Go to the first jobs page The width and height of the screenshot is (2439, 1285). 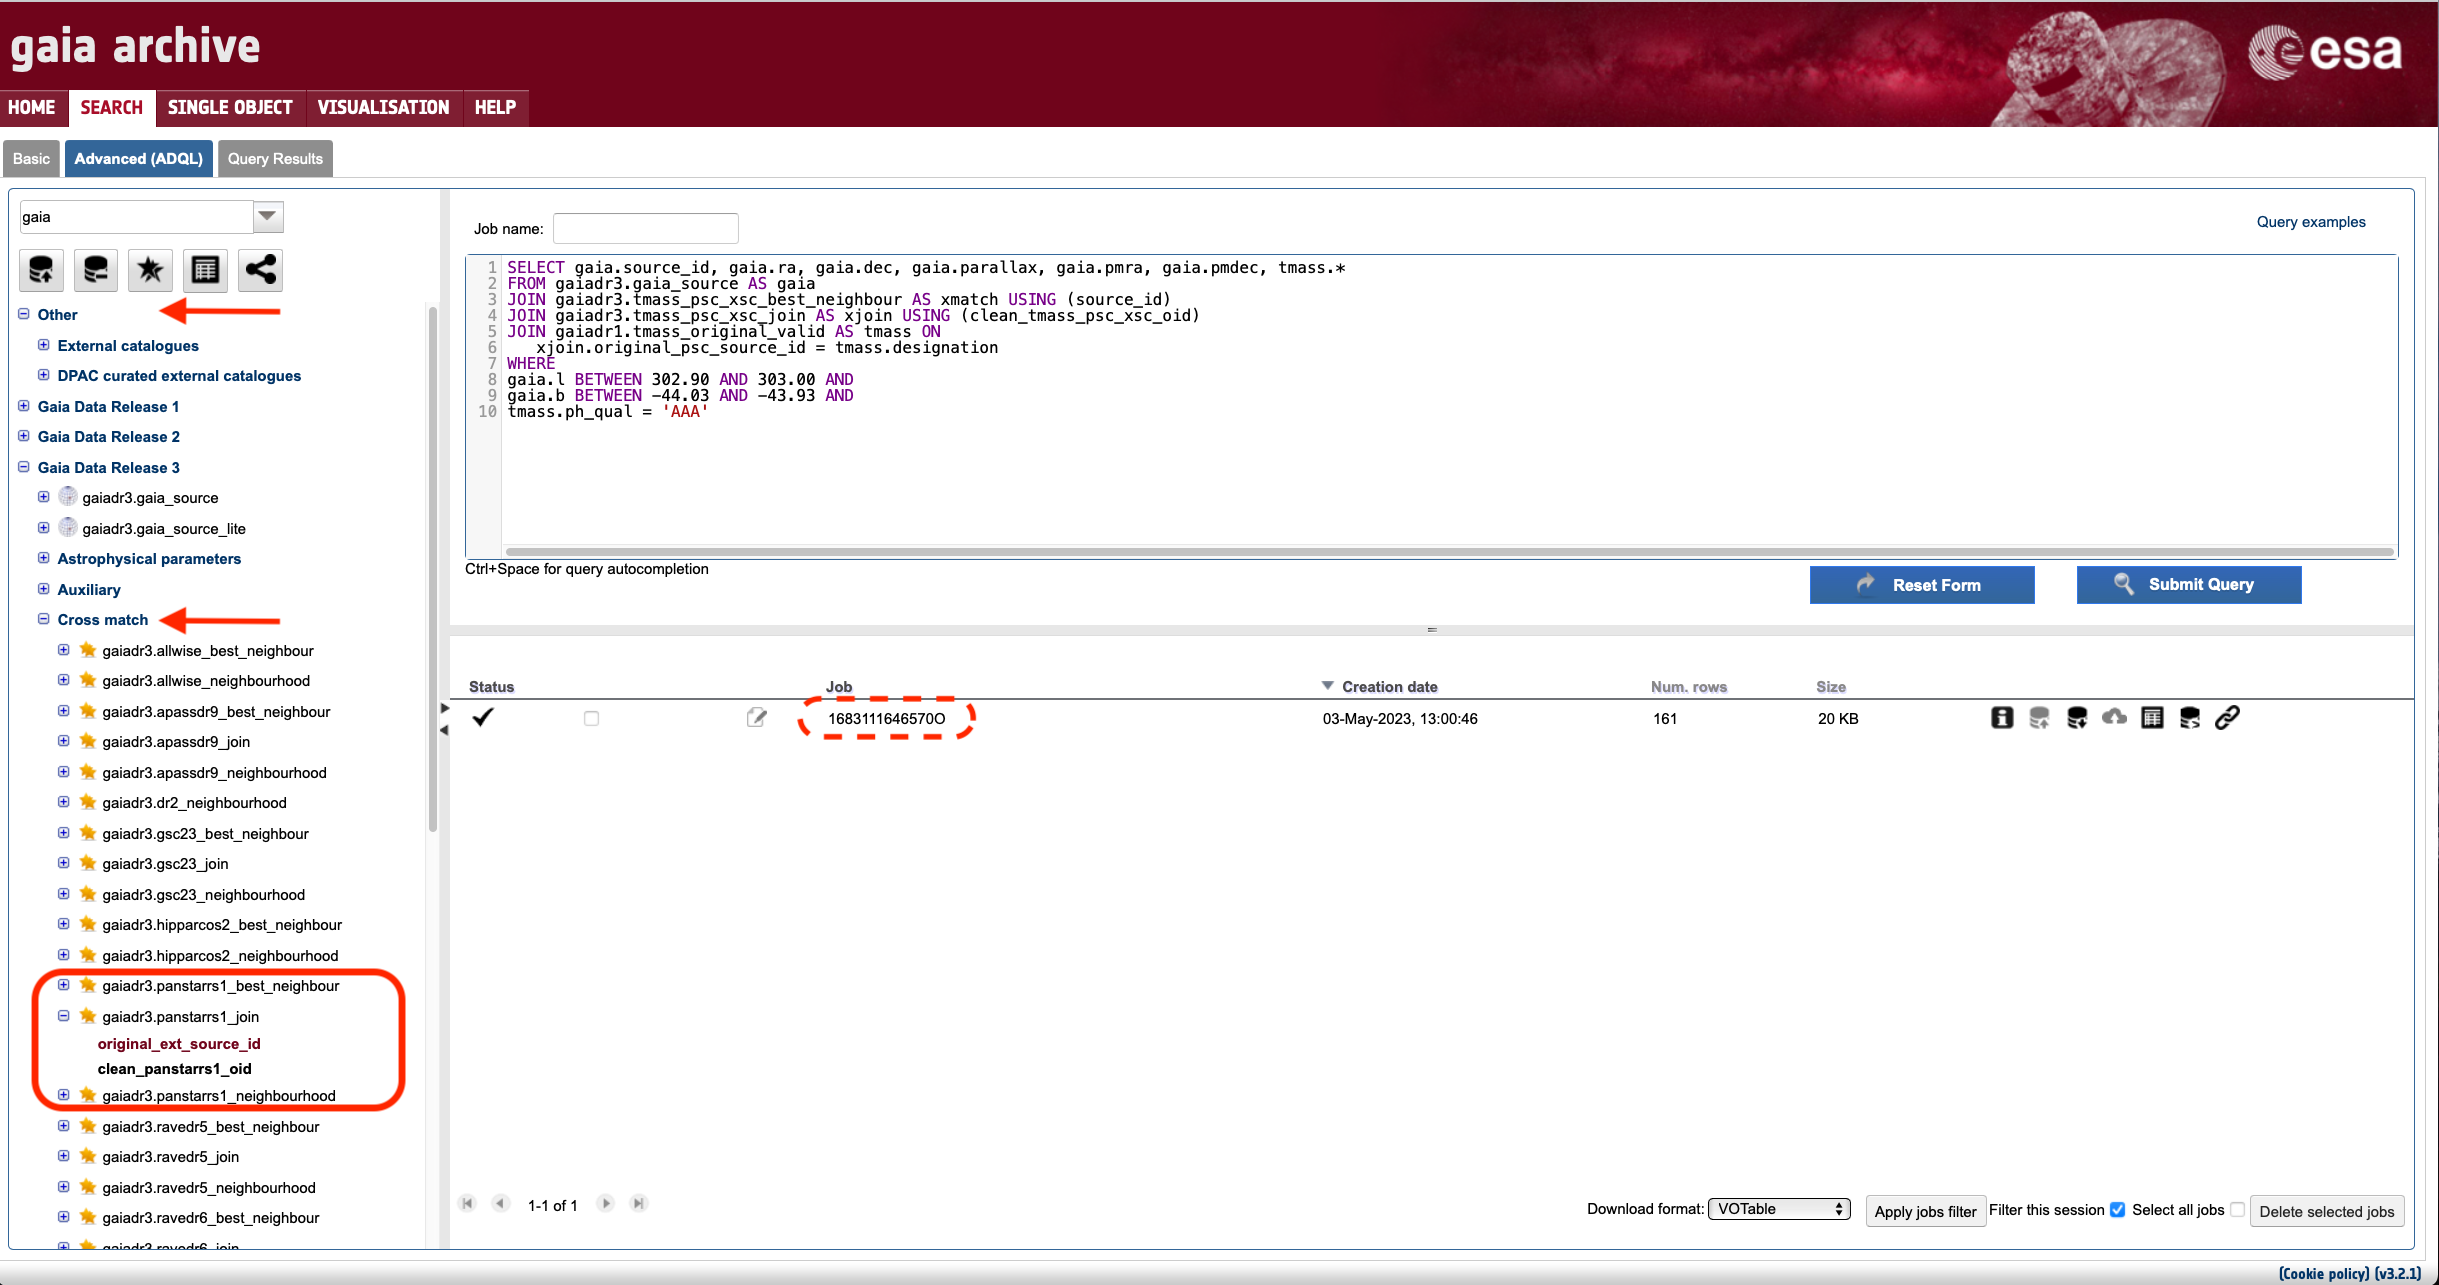pyautogui.click(x=467, y=1203)
